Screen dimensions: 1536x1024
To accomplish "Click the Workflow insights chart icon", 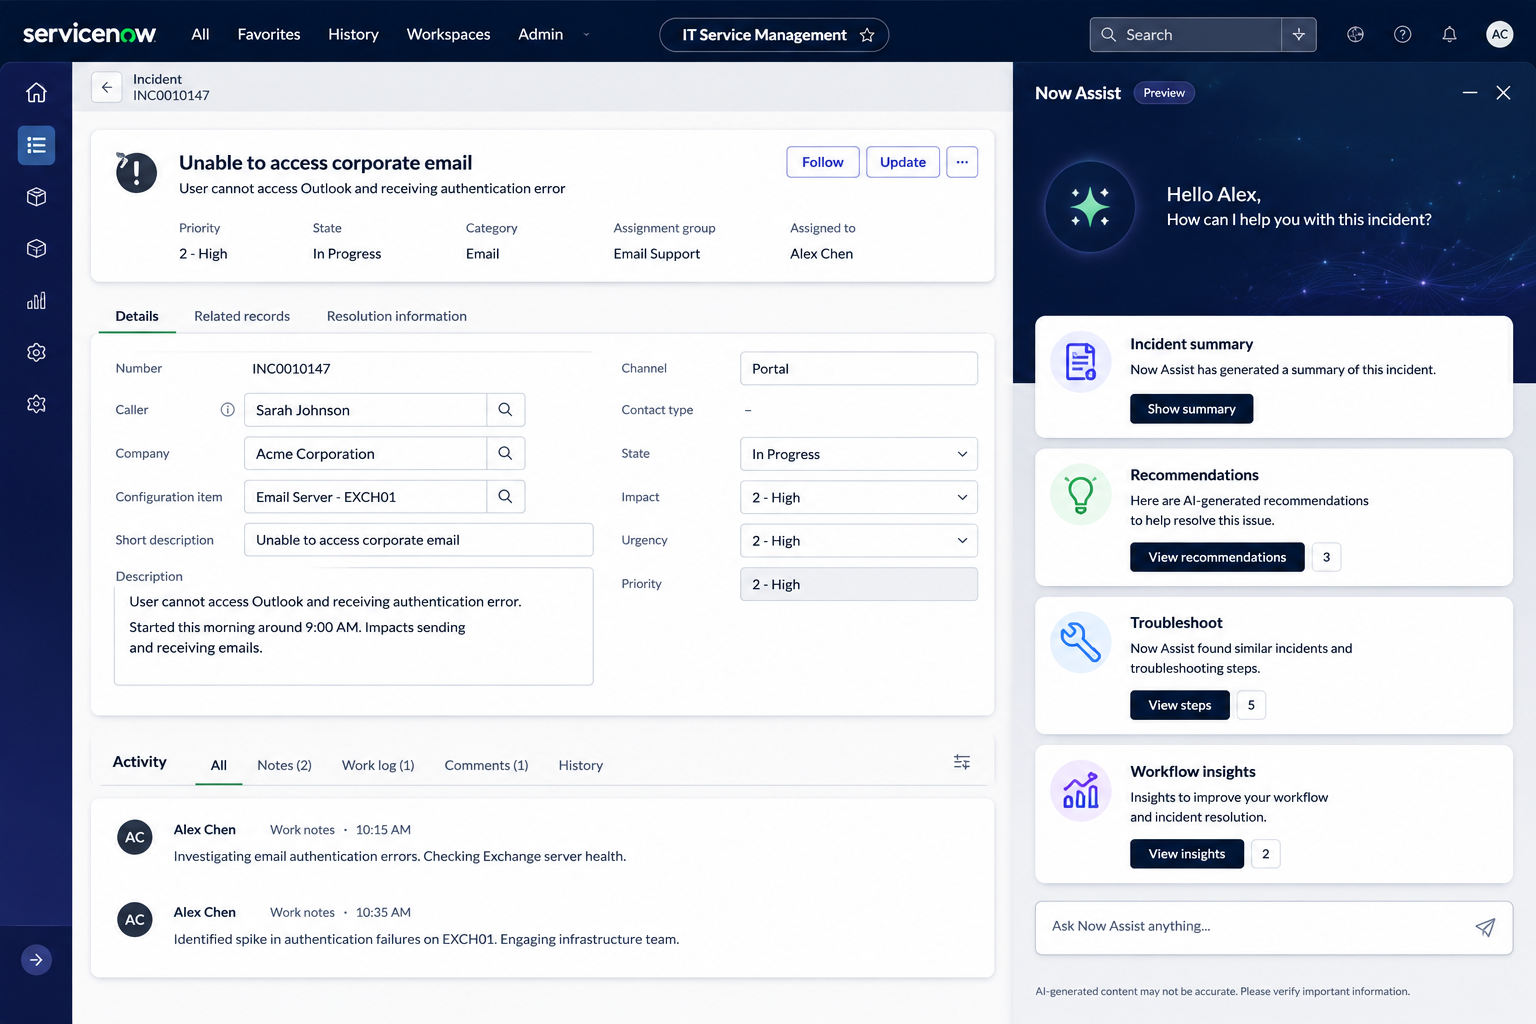I will point(1081,791).
